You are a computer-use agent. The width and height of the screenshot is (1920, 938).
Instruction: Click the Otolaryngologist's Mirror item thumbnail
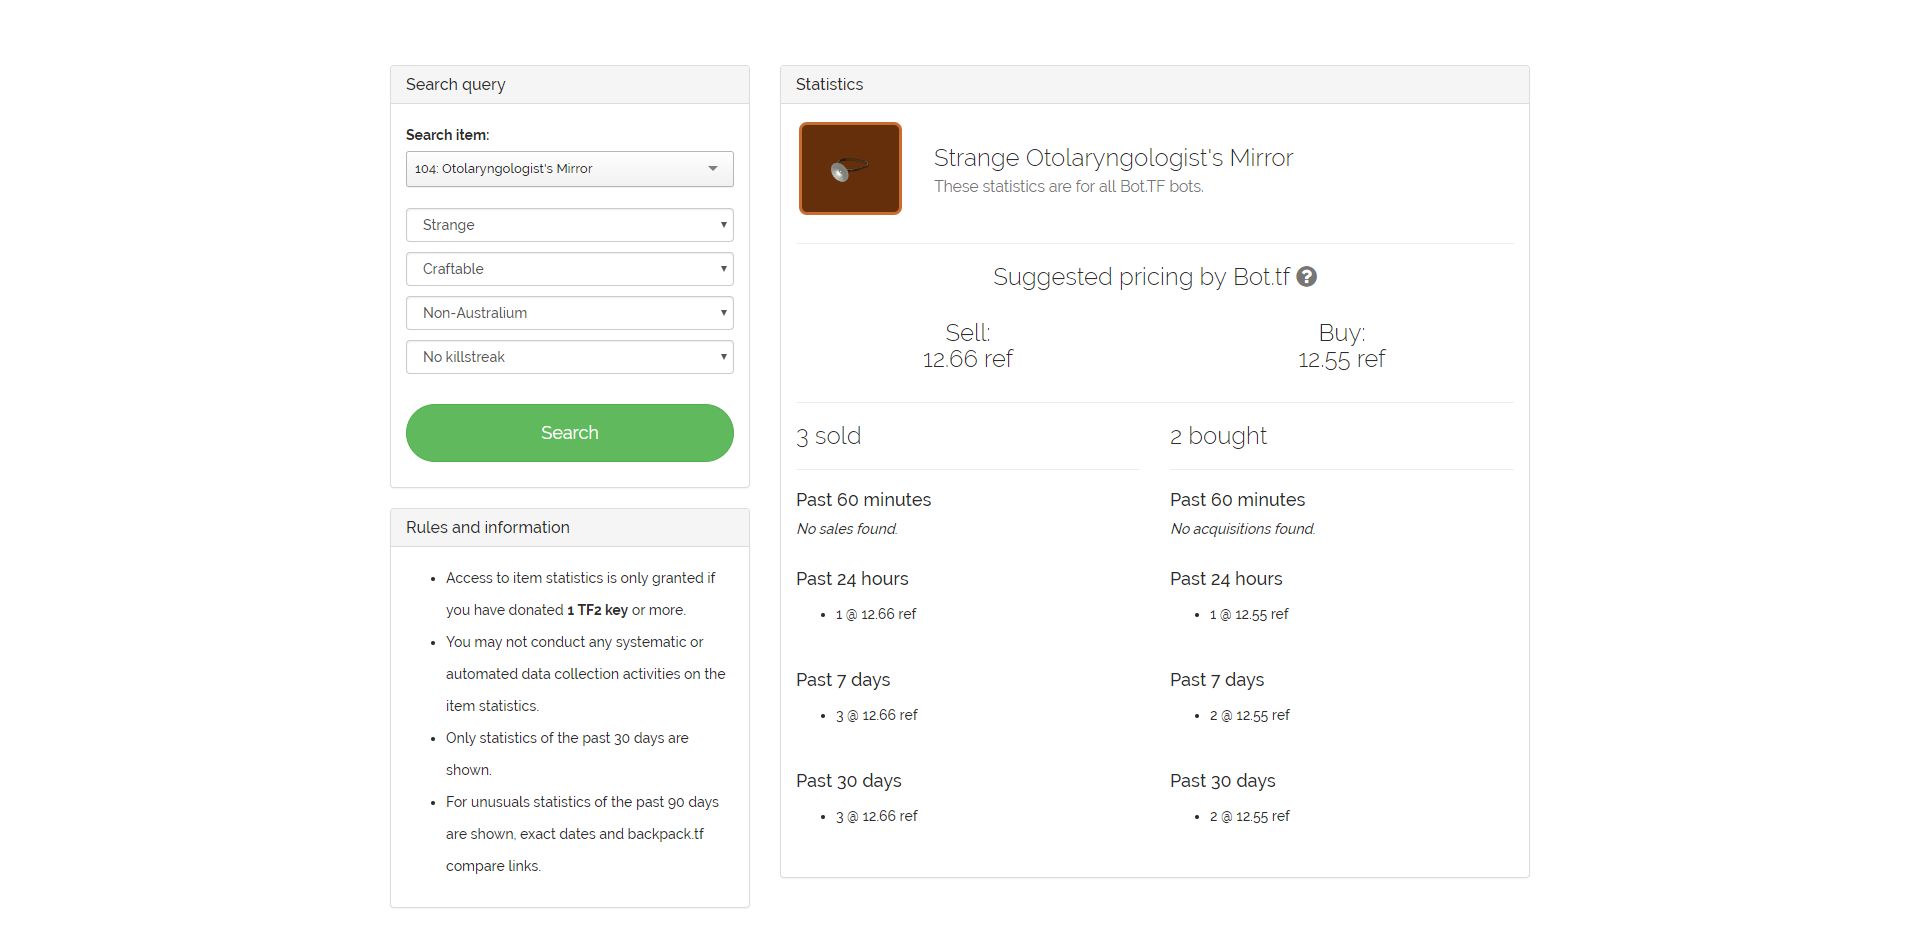850,169
